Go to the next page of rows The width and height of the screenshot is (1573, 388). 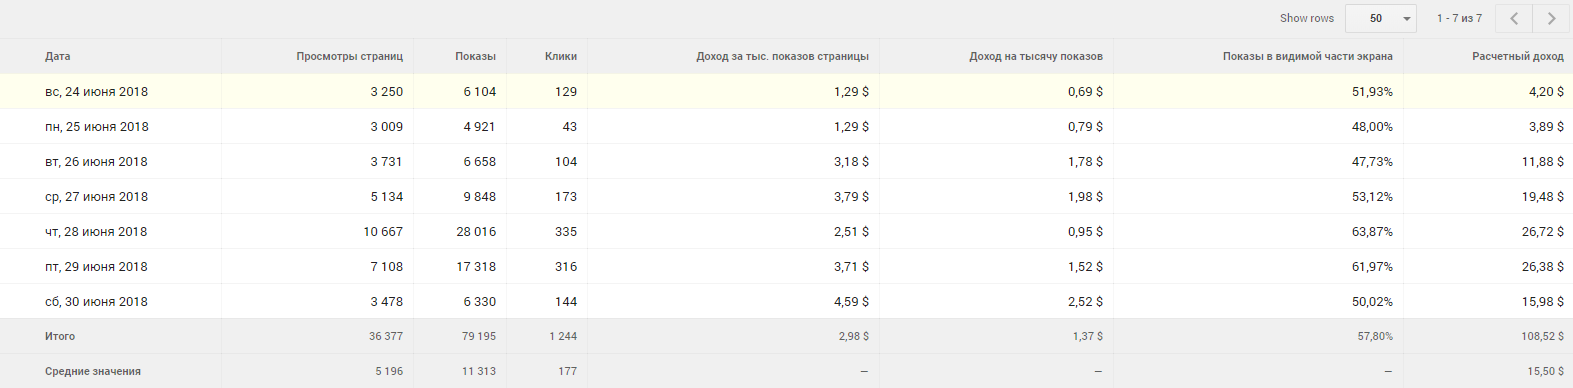(x=1551, y=18)
